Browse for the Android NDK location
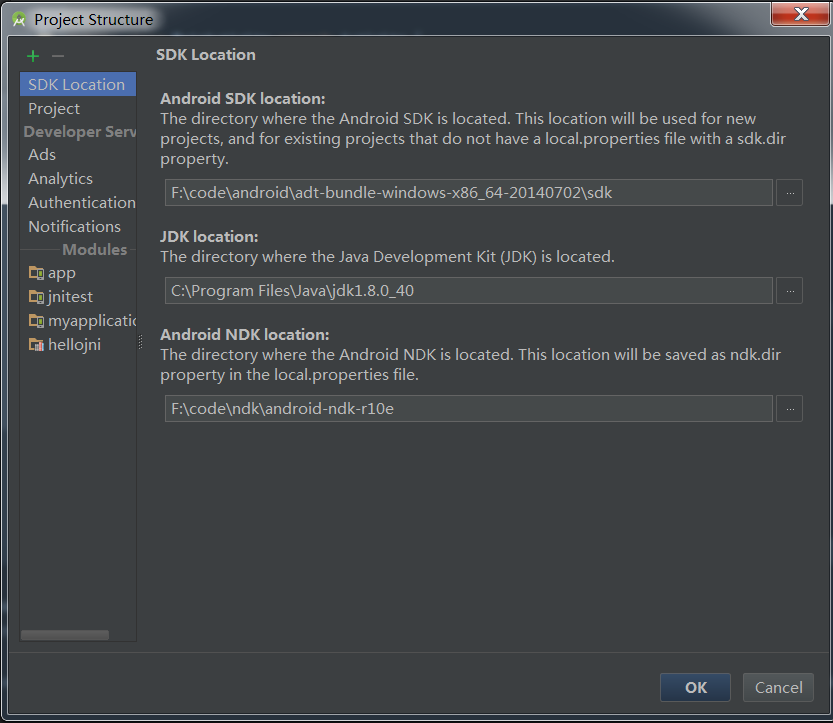This screenshot has width=833, height=723. 789,409
